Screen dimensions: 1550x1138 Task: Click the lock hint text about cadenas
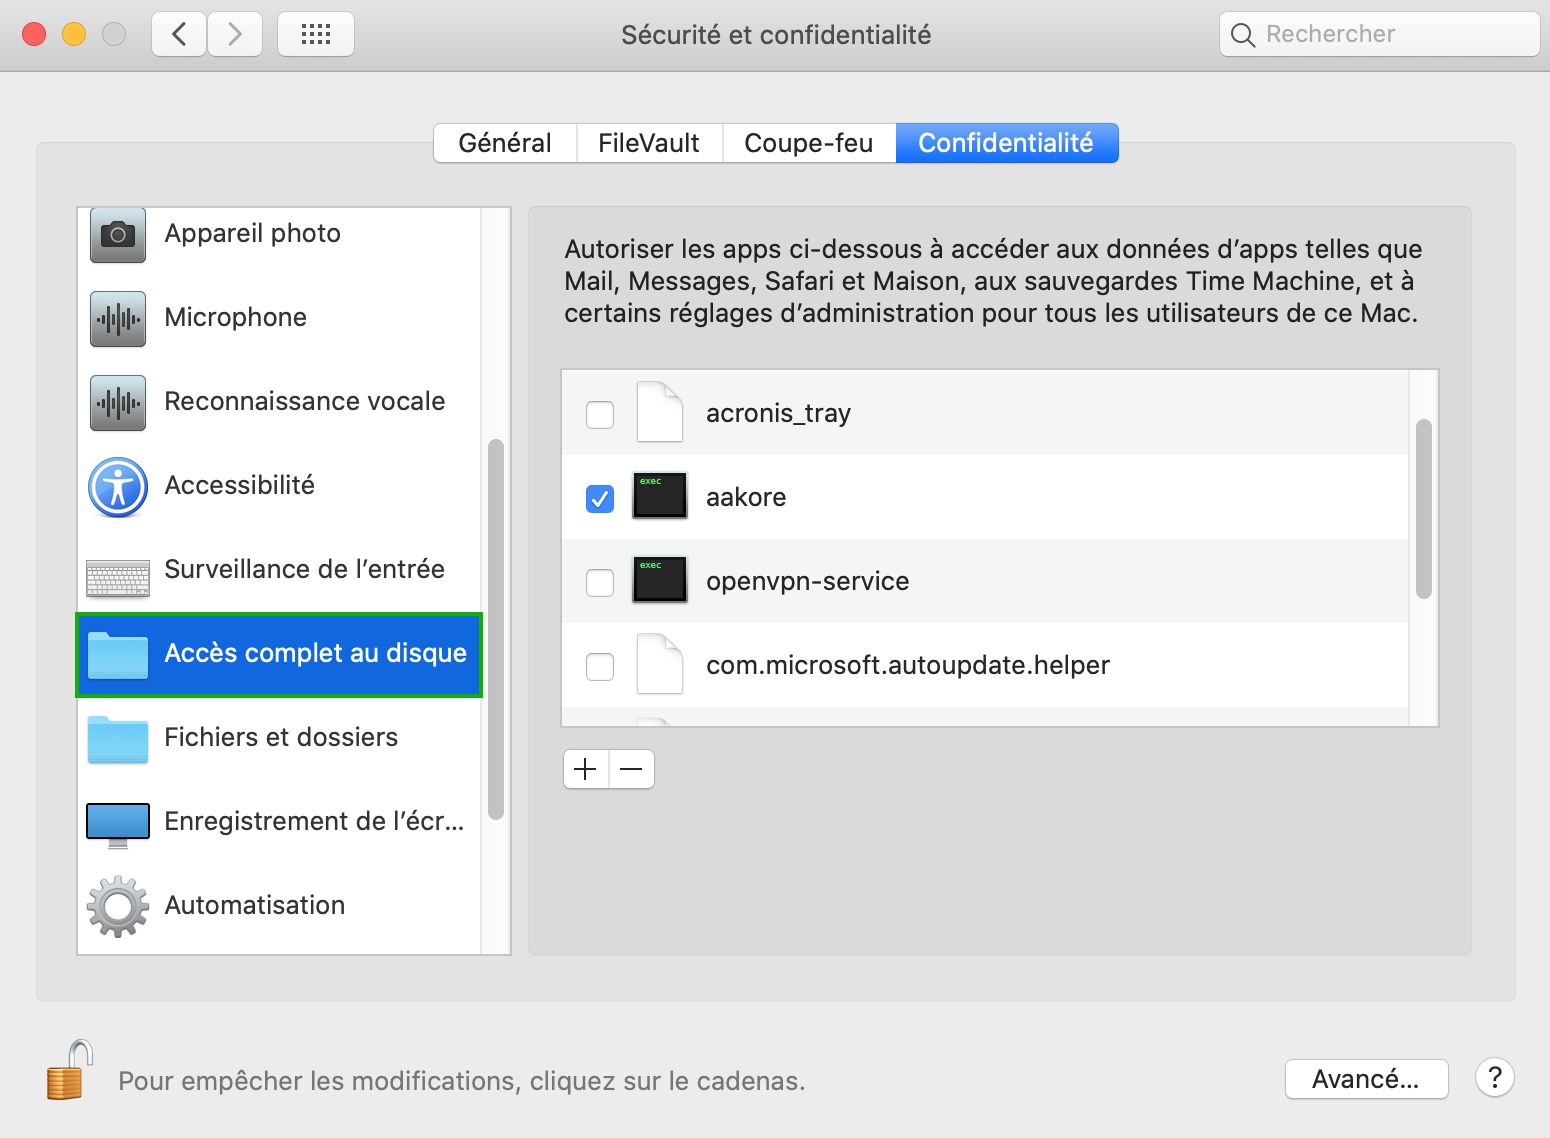click(462, 1081)
